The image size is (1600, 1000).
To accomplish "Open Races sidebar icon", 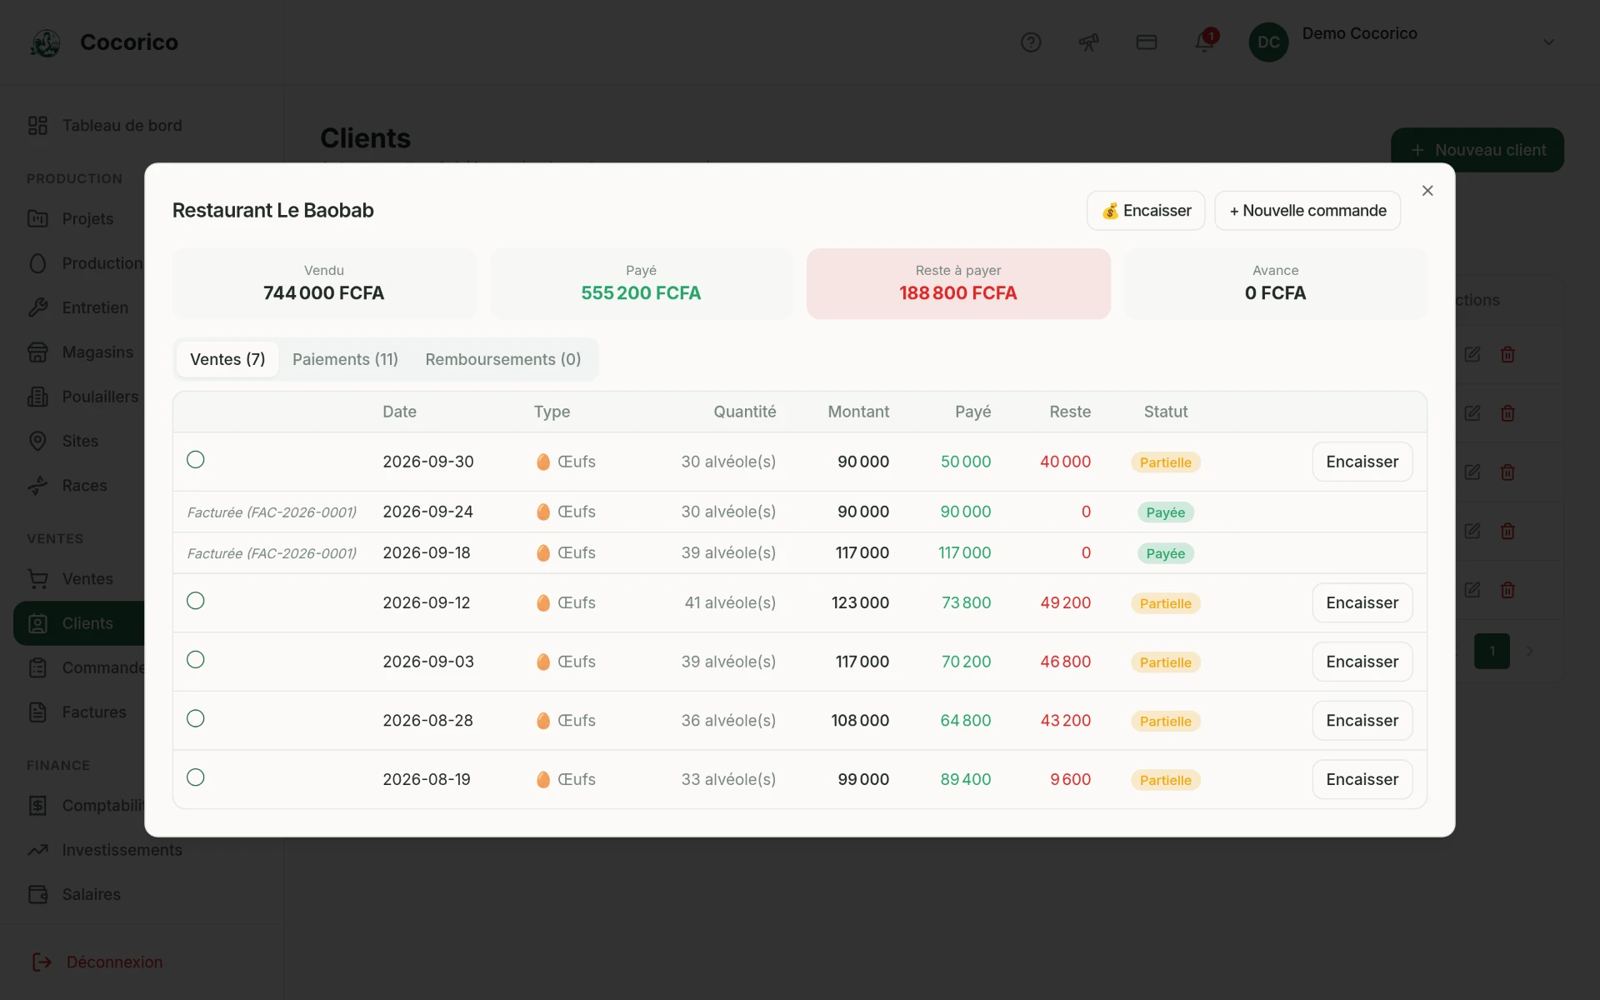I will 38,486.
